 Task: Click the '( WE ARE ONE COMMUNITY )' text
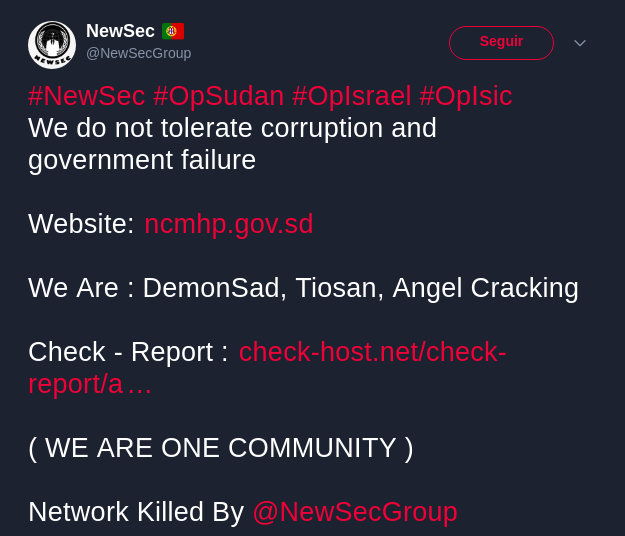tap(221, 448)
